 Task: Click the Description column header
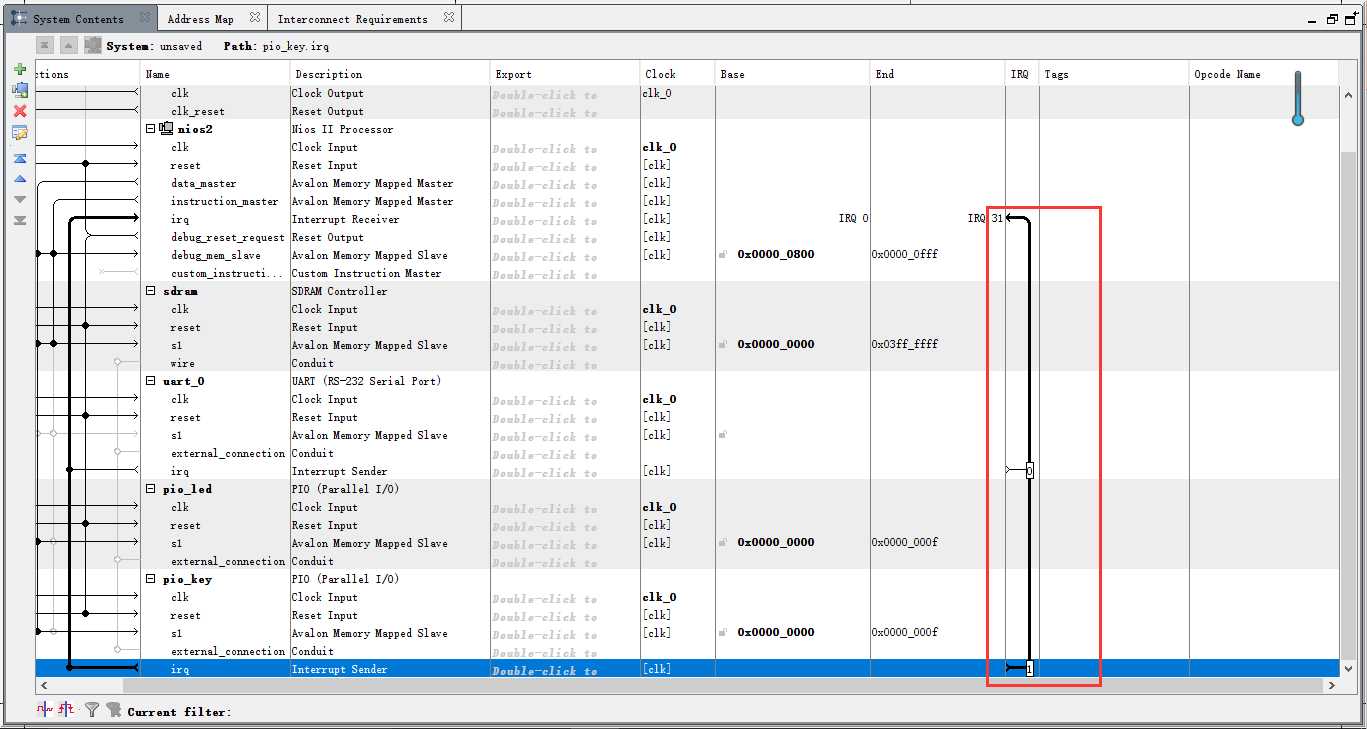390,74
